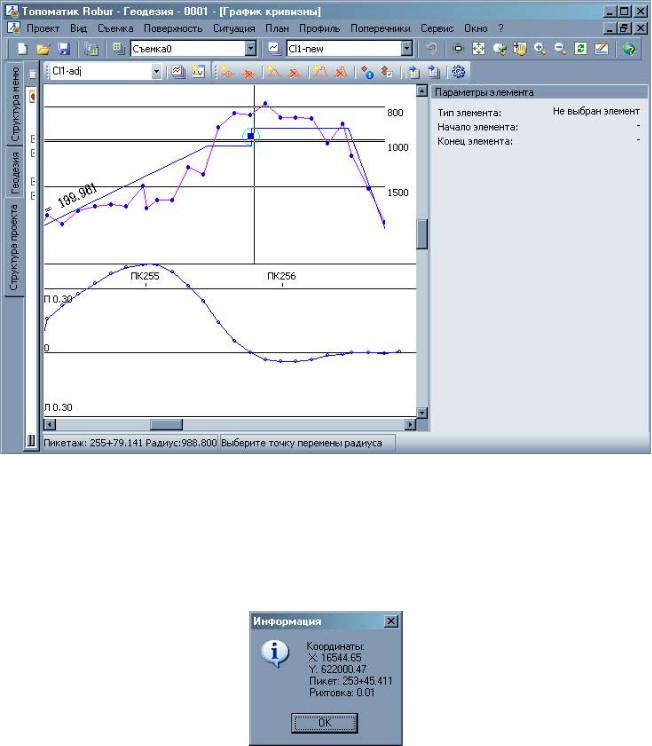Viewport: 652px width, 746px height.
Task: Click the survey icon beside Съемка0 combo
Action: pyautogui.click(x=119, y=49)
